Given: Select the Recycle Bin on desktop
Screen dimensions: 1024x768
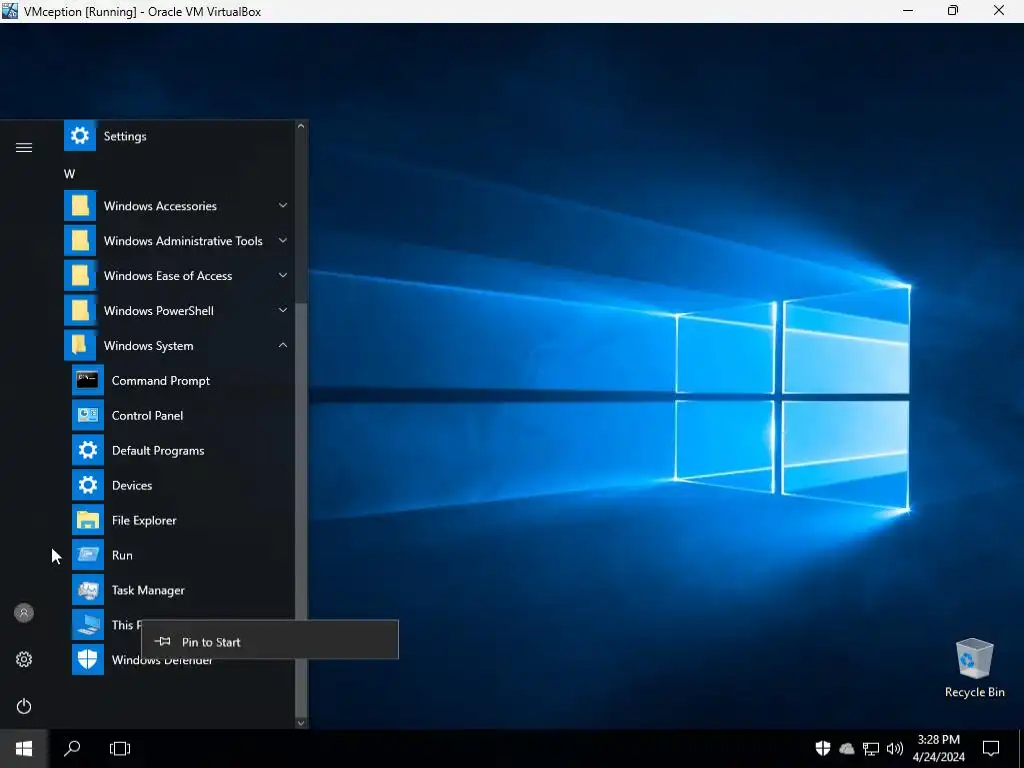Looking at the screenshot, I should pyautogui.click(x=974, y=668).
